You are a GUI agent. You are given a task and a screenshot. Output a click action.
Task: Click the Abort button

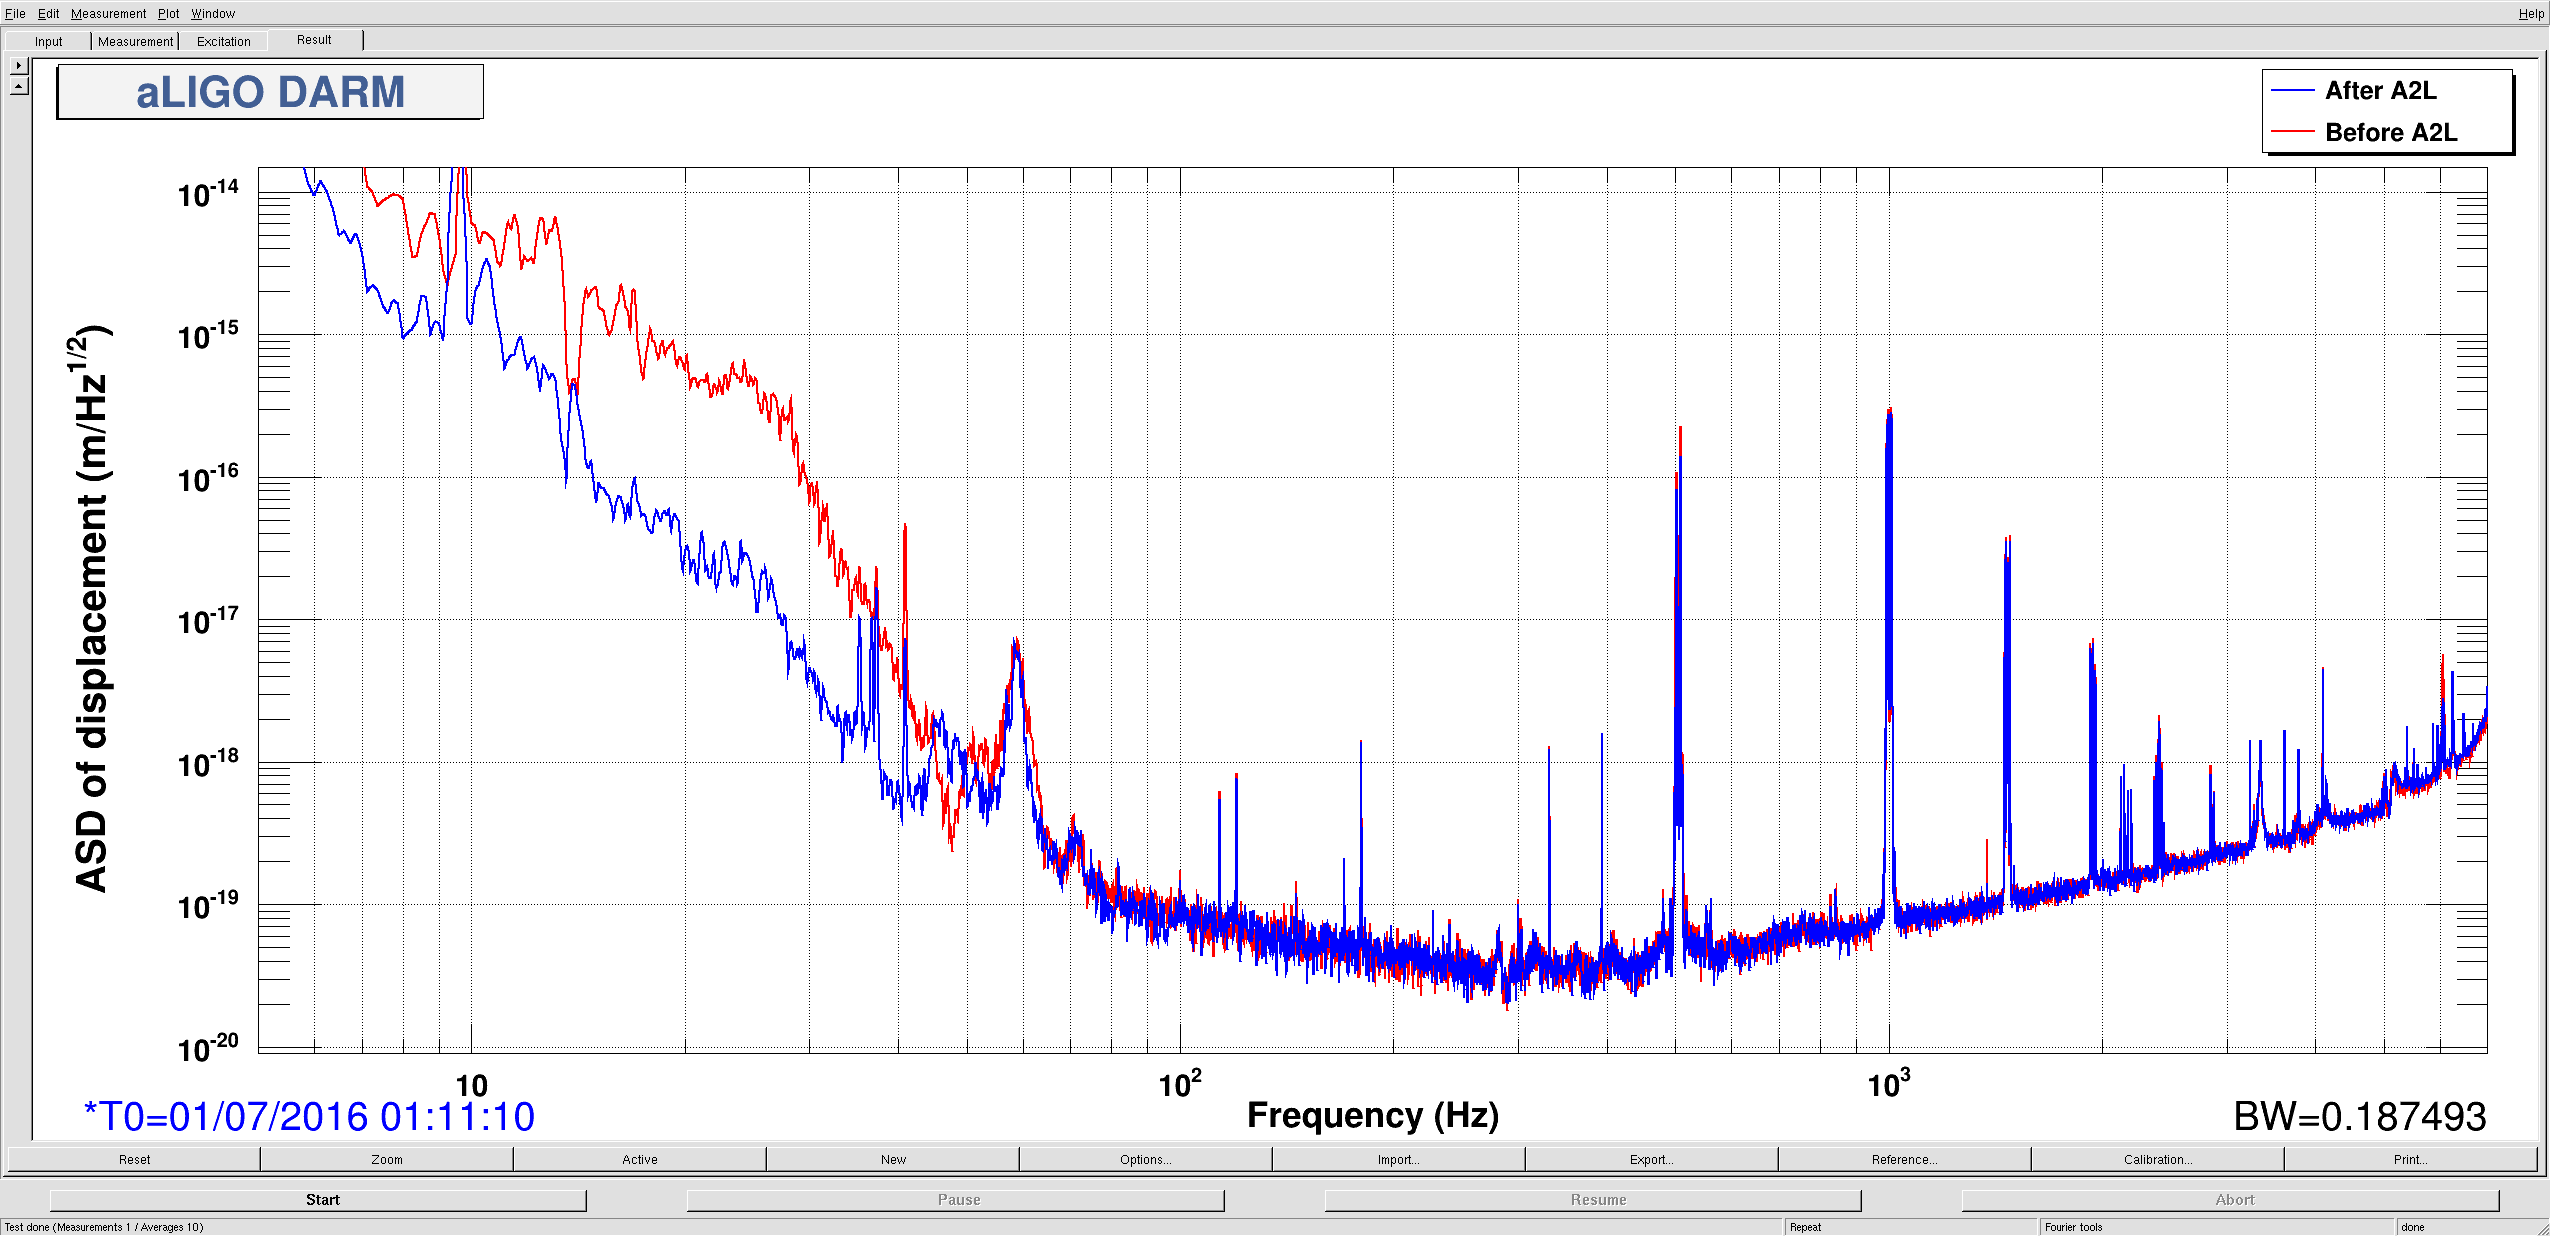[x=2230, y=1199]
